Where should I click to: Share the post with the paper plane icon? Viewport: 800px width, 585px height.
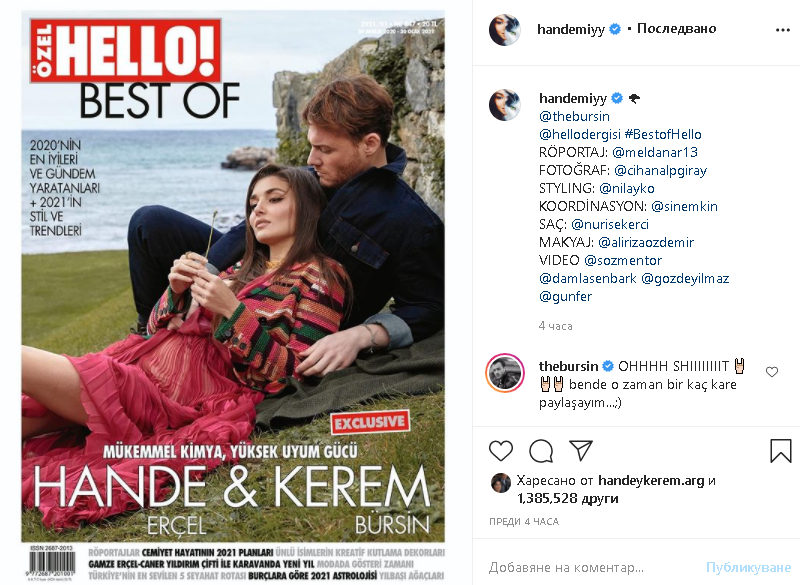(x=581, y=450)
